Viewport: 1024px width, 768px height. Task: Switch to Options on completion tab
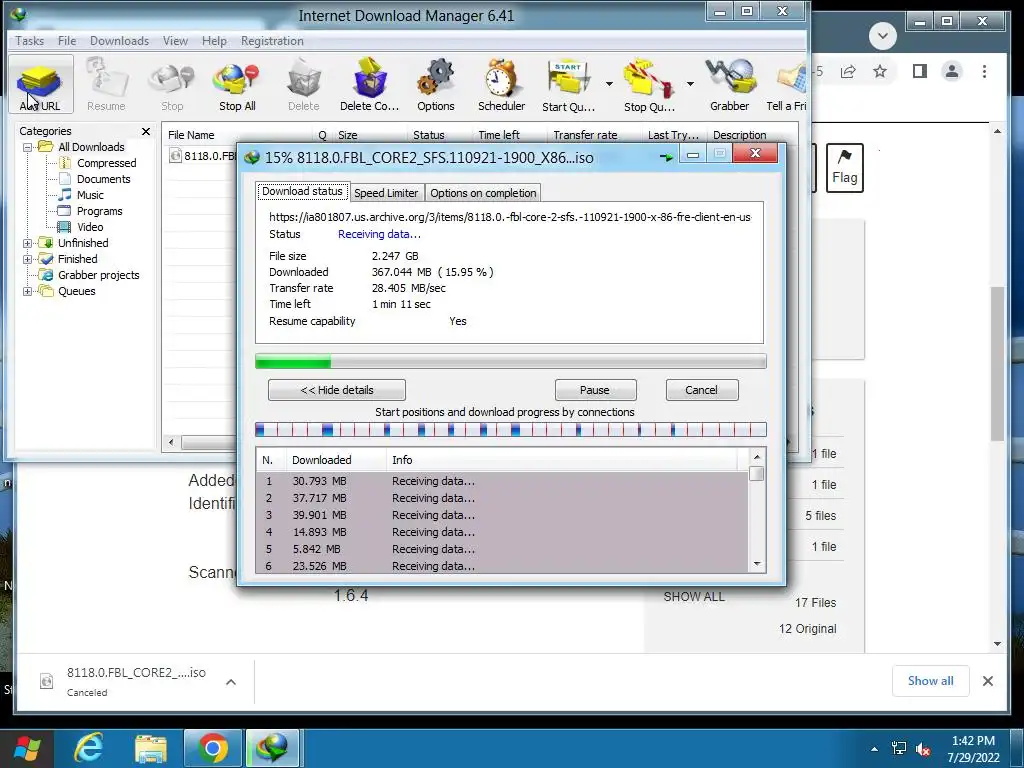click(x=483, y=193)
